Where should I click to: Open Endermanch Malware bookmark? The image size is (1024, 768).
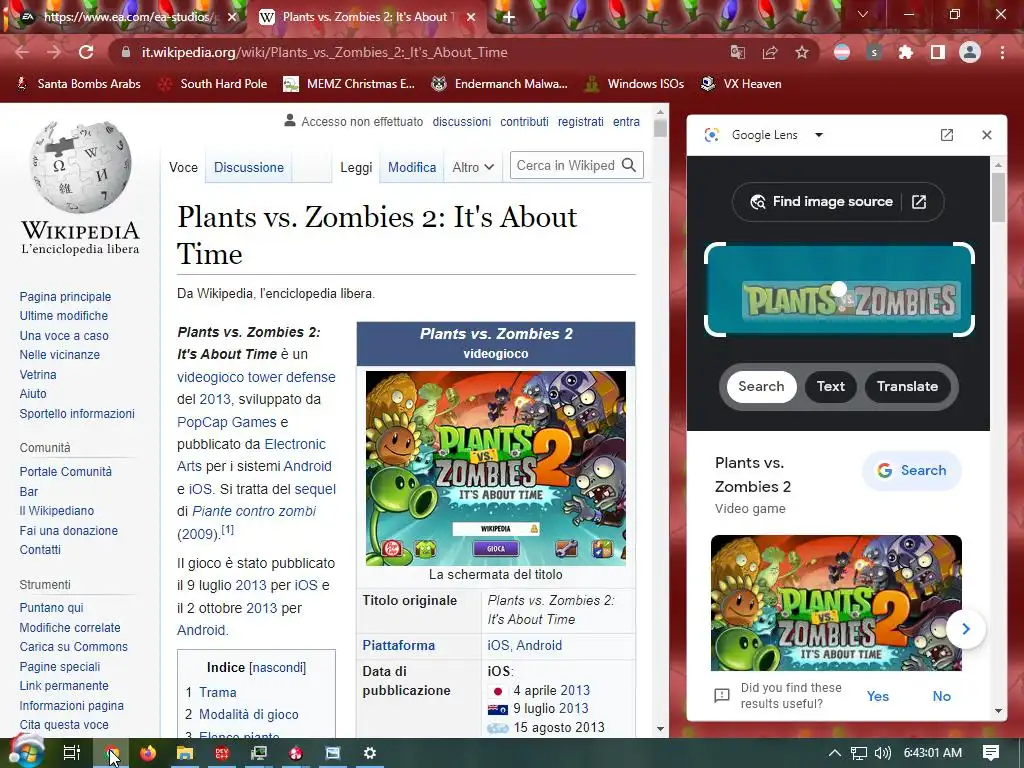click(500, 84)
